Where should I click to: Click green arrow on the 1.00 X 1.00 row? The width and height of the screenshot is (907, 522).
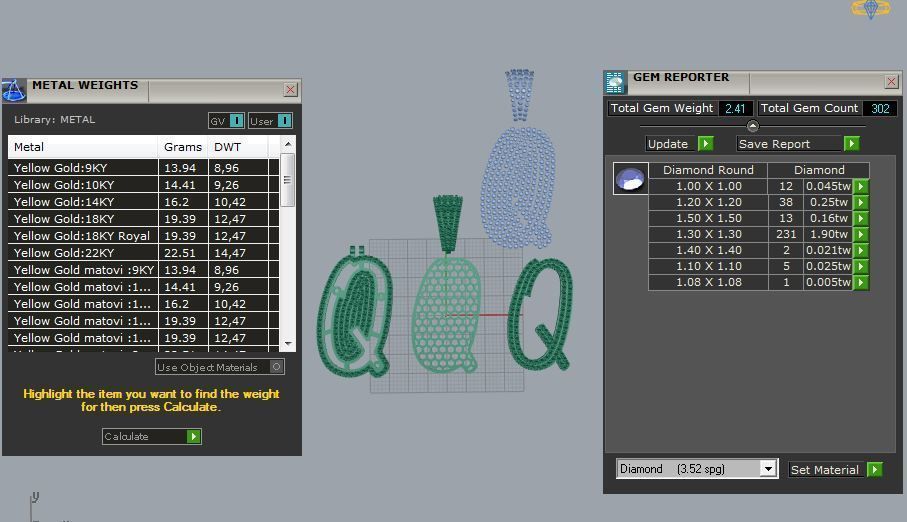[x=861, y=186]
